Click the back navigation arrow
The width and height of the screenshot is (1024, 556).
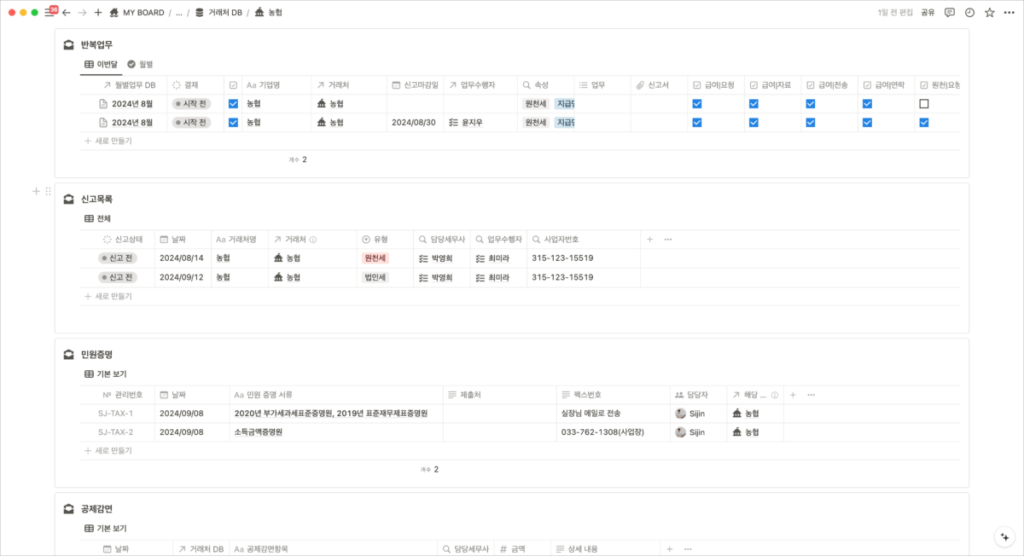pyautogui.click(x=66, y=12)
